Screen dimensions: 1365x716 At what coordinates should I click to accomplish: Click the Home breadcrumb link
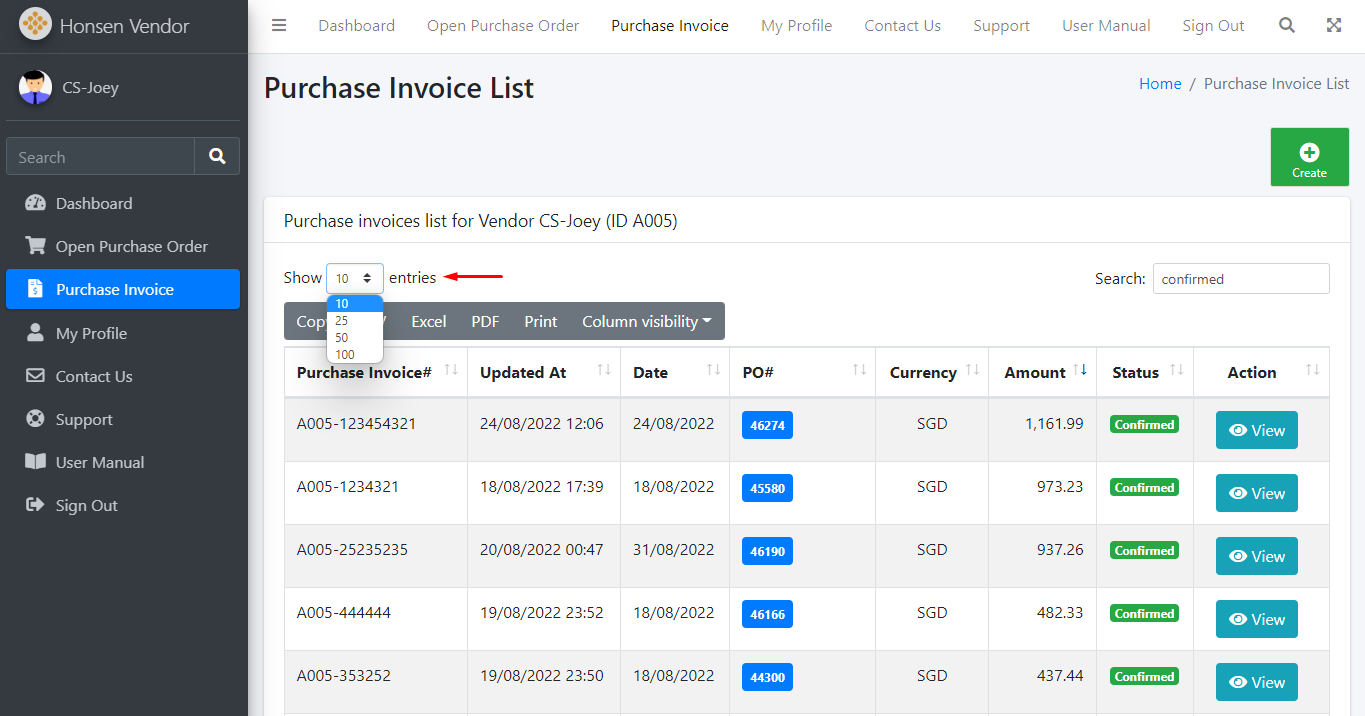(1160, 84)
